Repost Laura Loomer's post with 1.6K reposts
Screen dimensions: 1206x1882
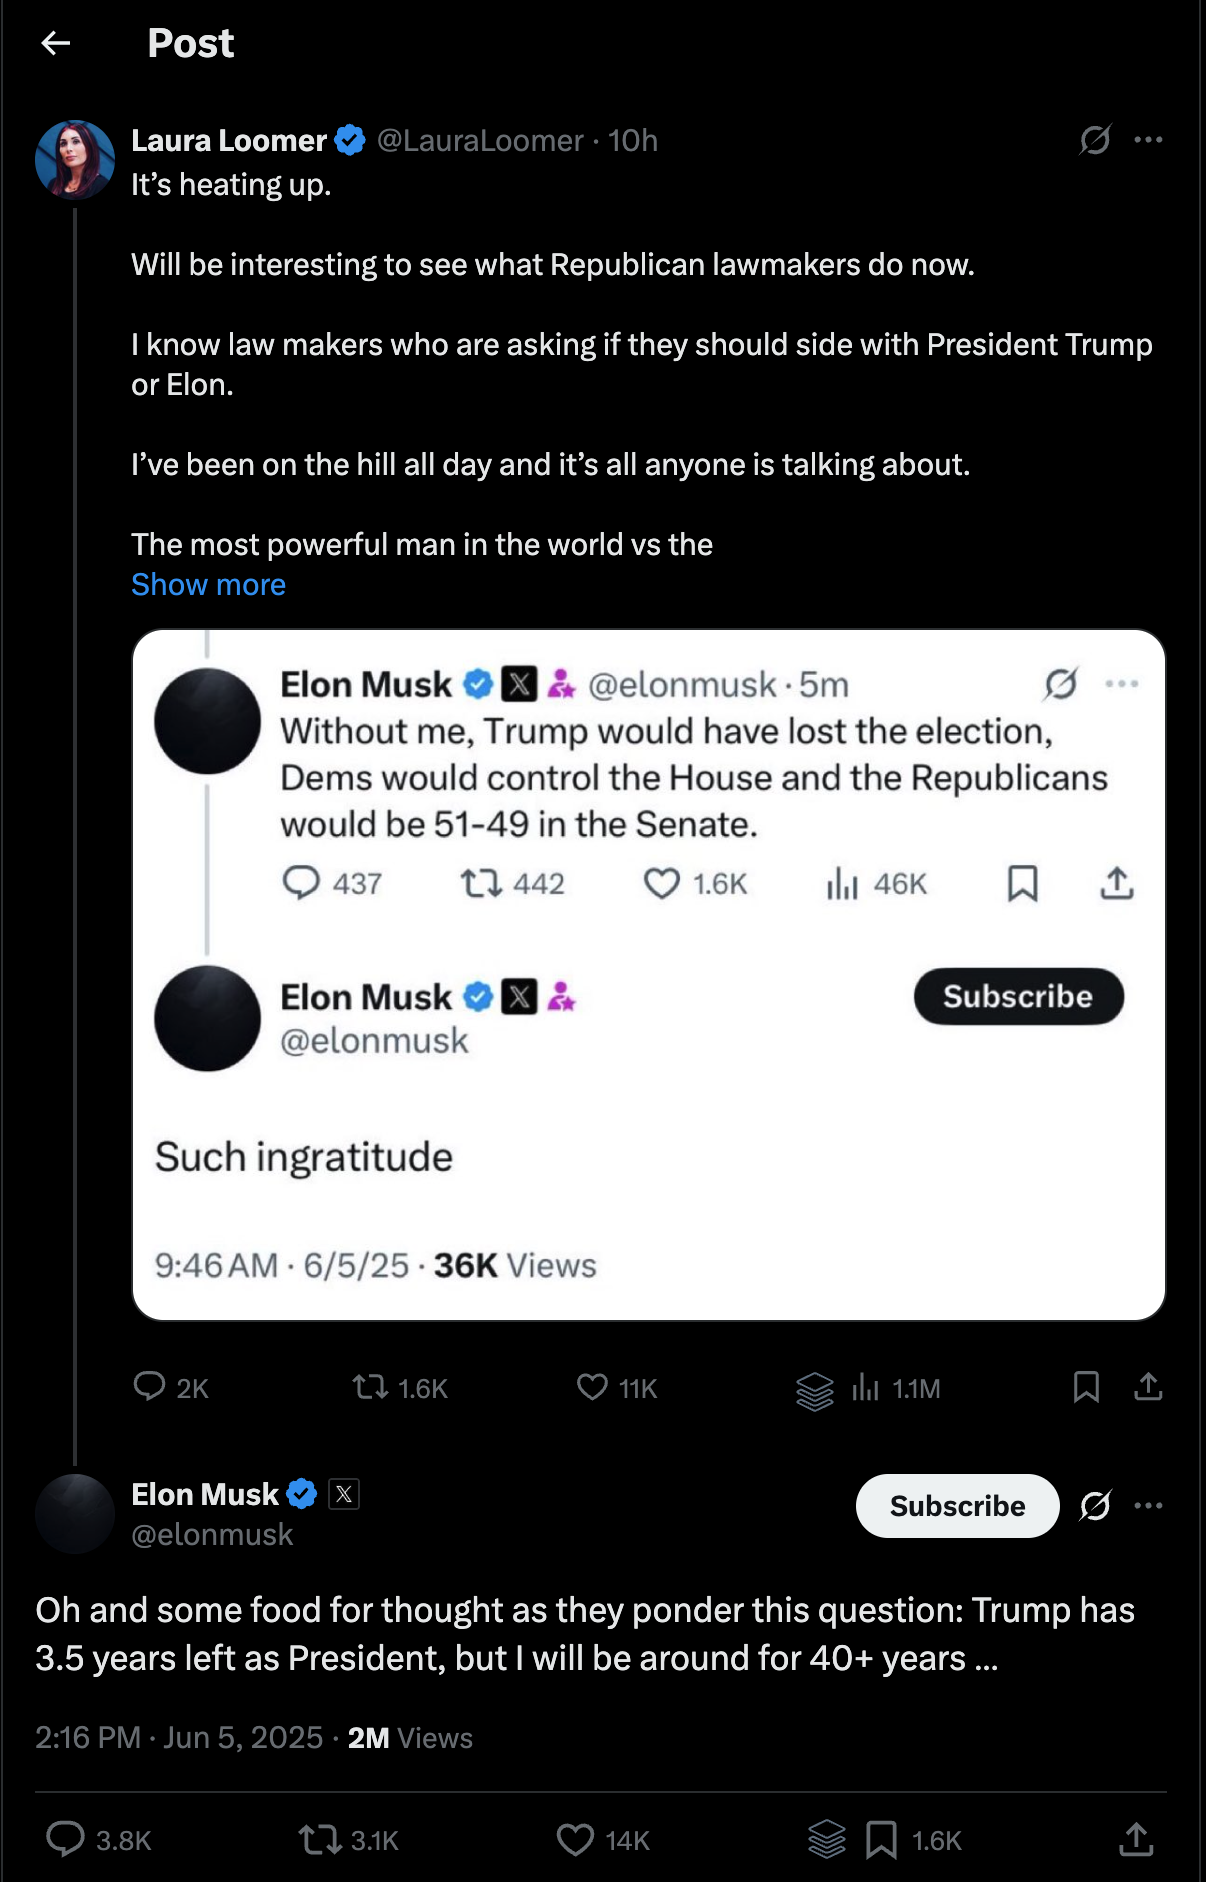click(371, 1387)
